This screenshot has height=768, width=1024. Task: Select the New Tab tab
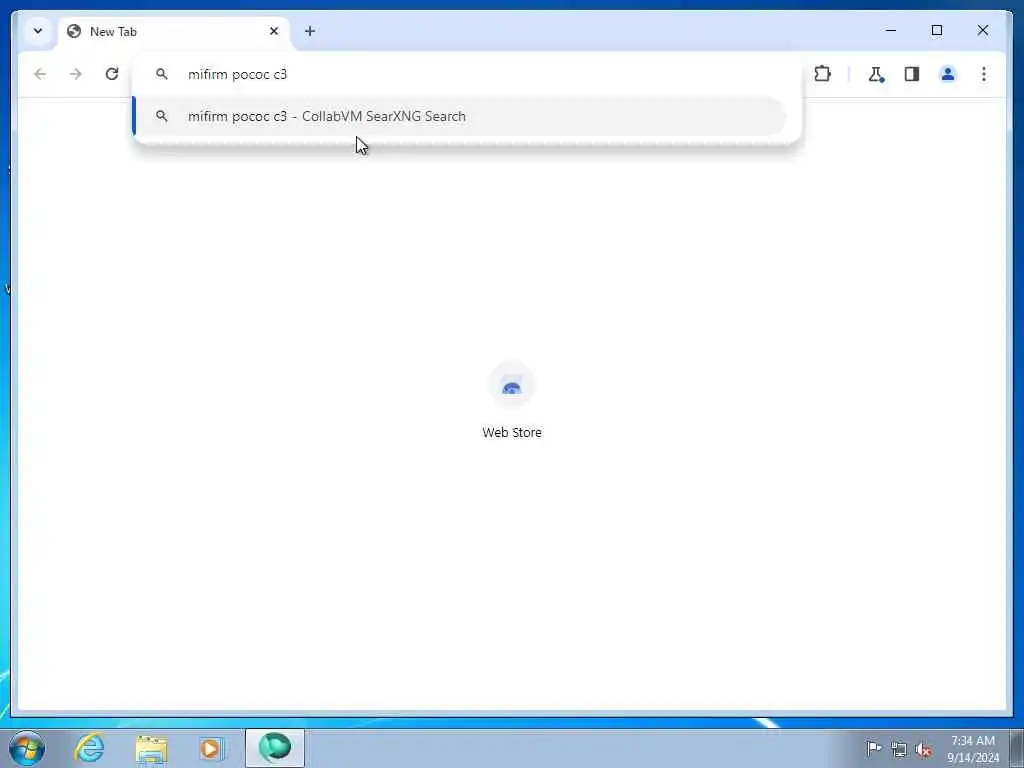tap(174, 31)
